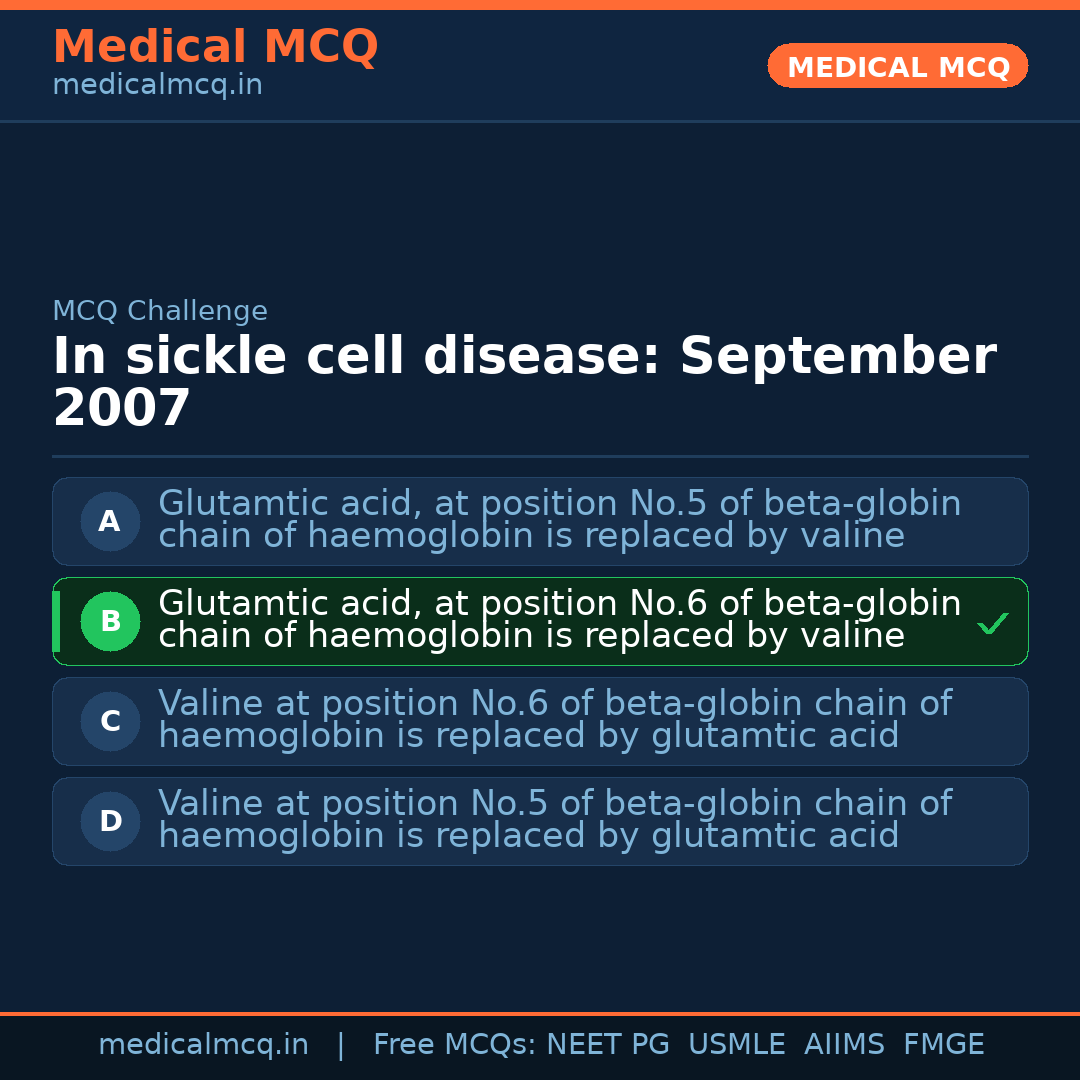Open the medicalmcq.in link in the footer
The image size is (1080, 1080).
click(x=203, y=1045)
